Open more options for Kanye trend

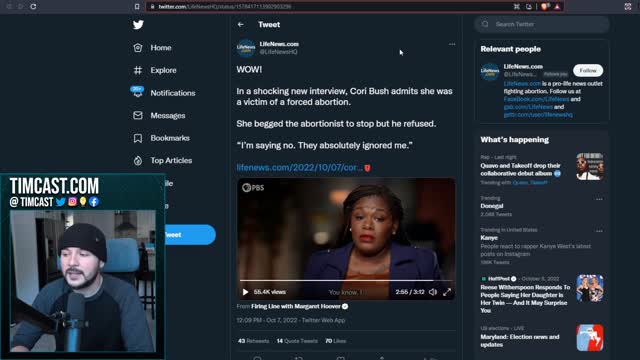pos(599,231)
